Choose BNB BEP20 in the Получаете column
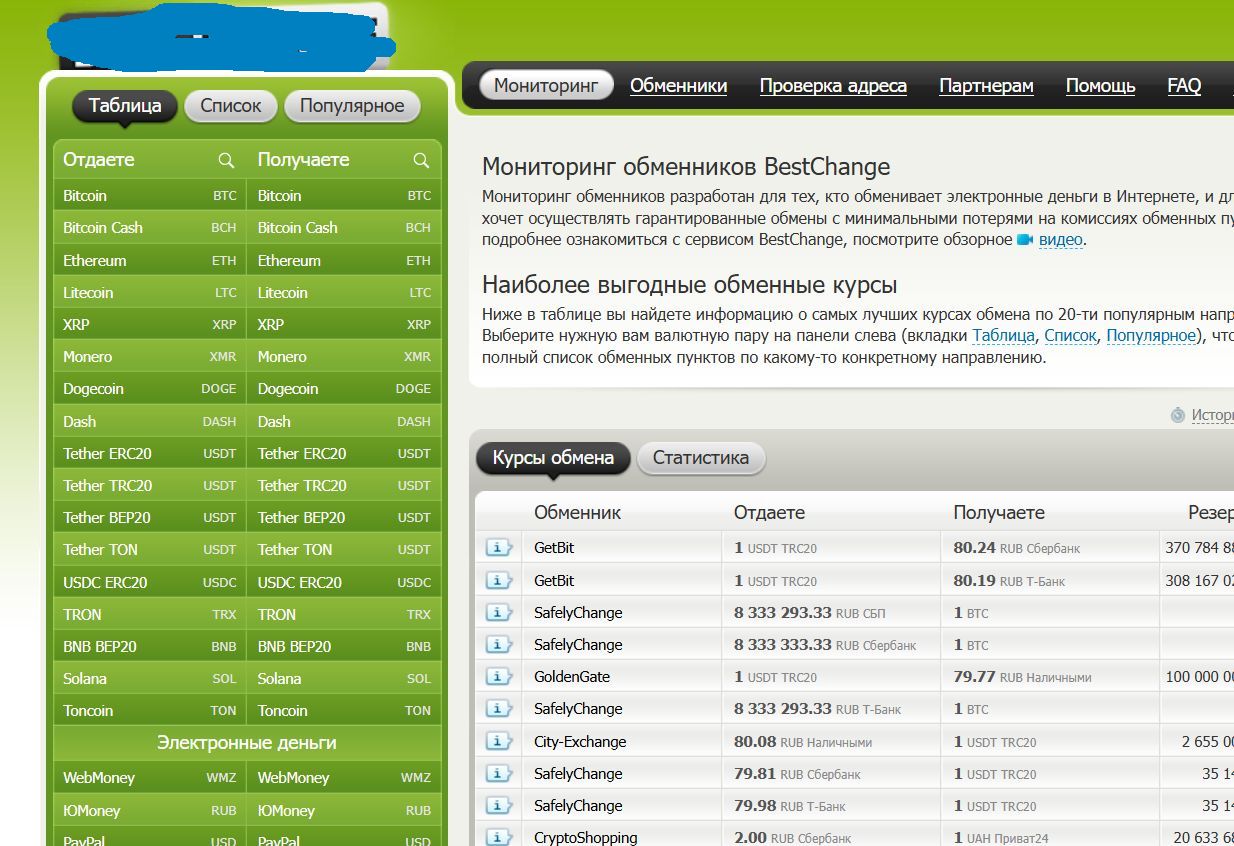Image resolution: width=1234 pixels, height=846 pixels. (344, 646)
